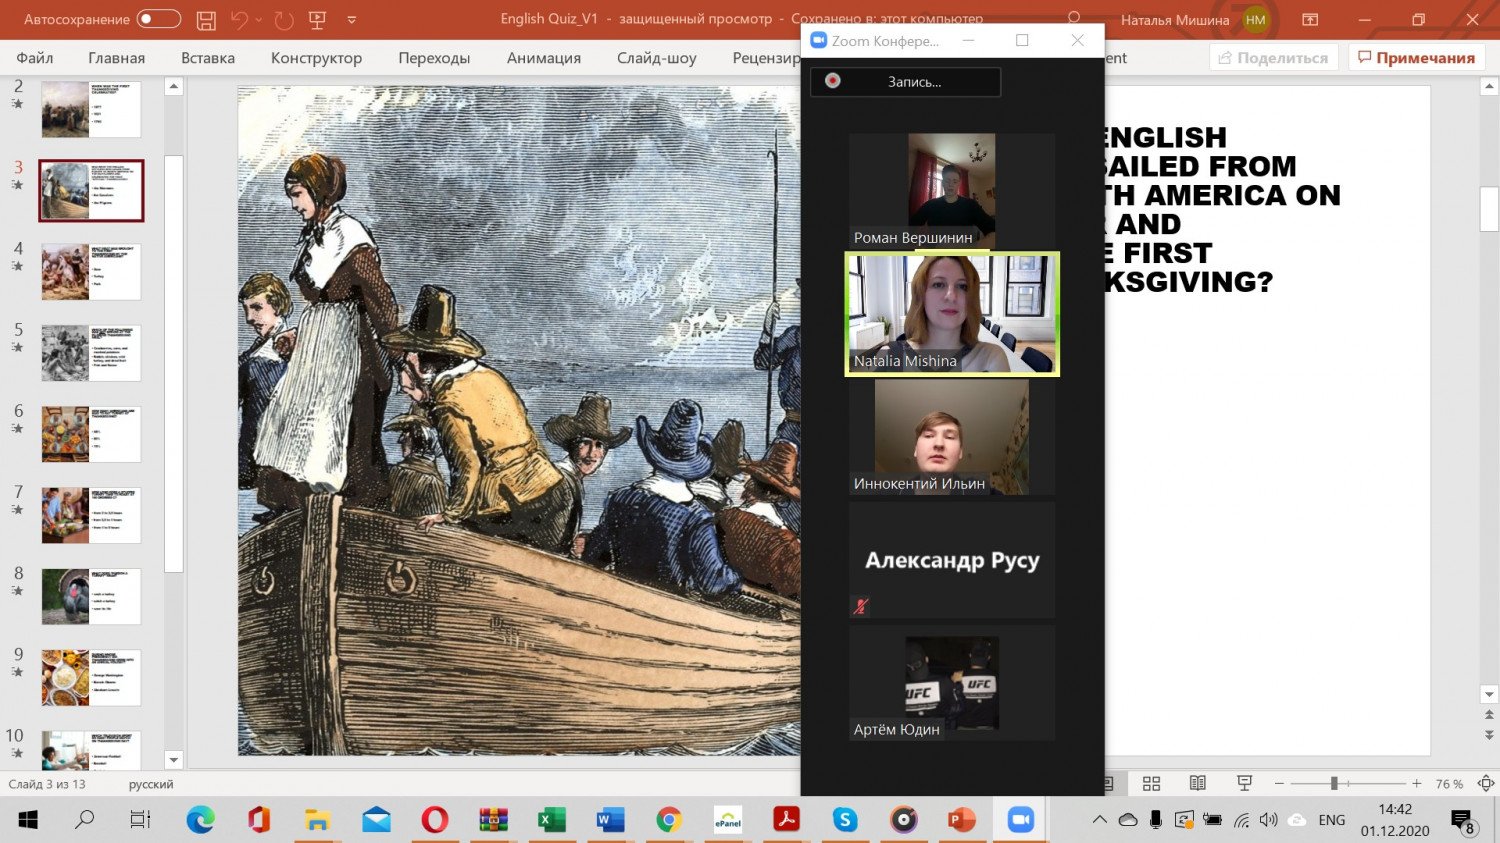Click the zoom in plus button

1416,784
